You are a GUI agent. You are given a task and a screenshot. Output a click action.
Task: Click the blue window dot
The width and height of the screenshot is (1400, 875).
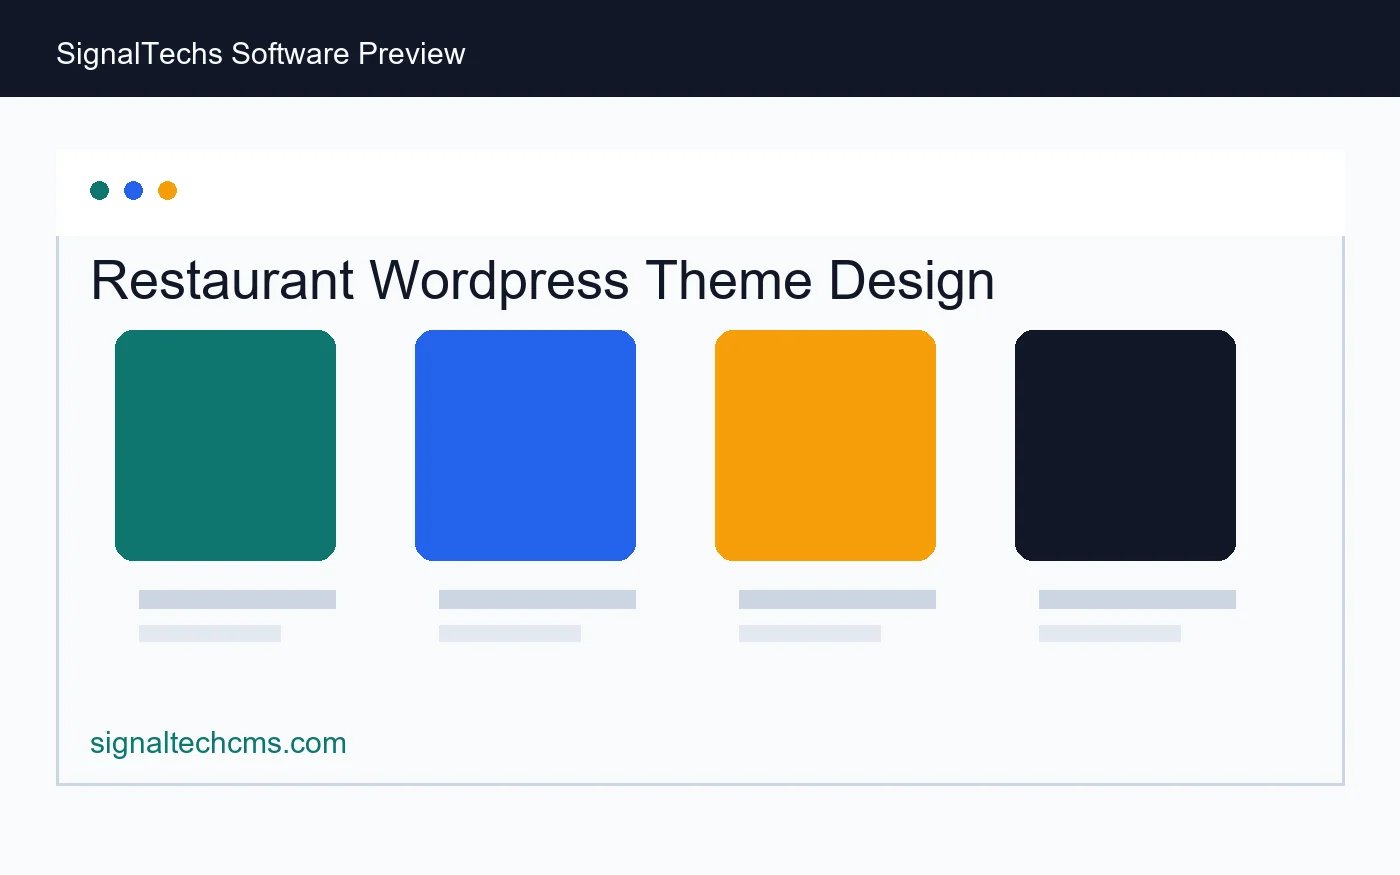coord(133,190)
